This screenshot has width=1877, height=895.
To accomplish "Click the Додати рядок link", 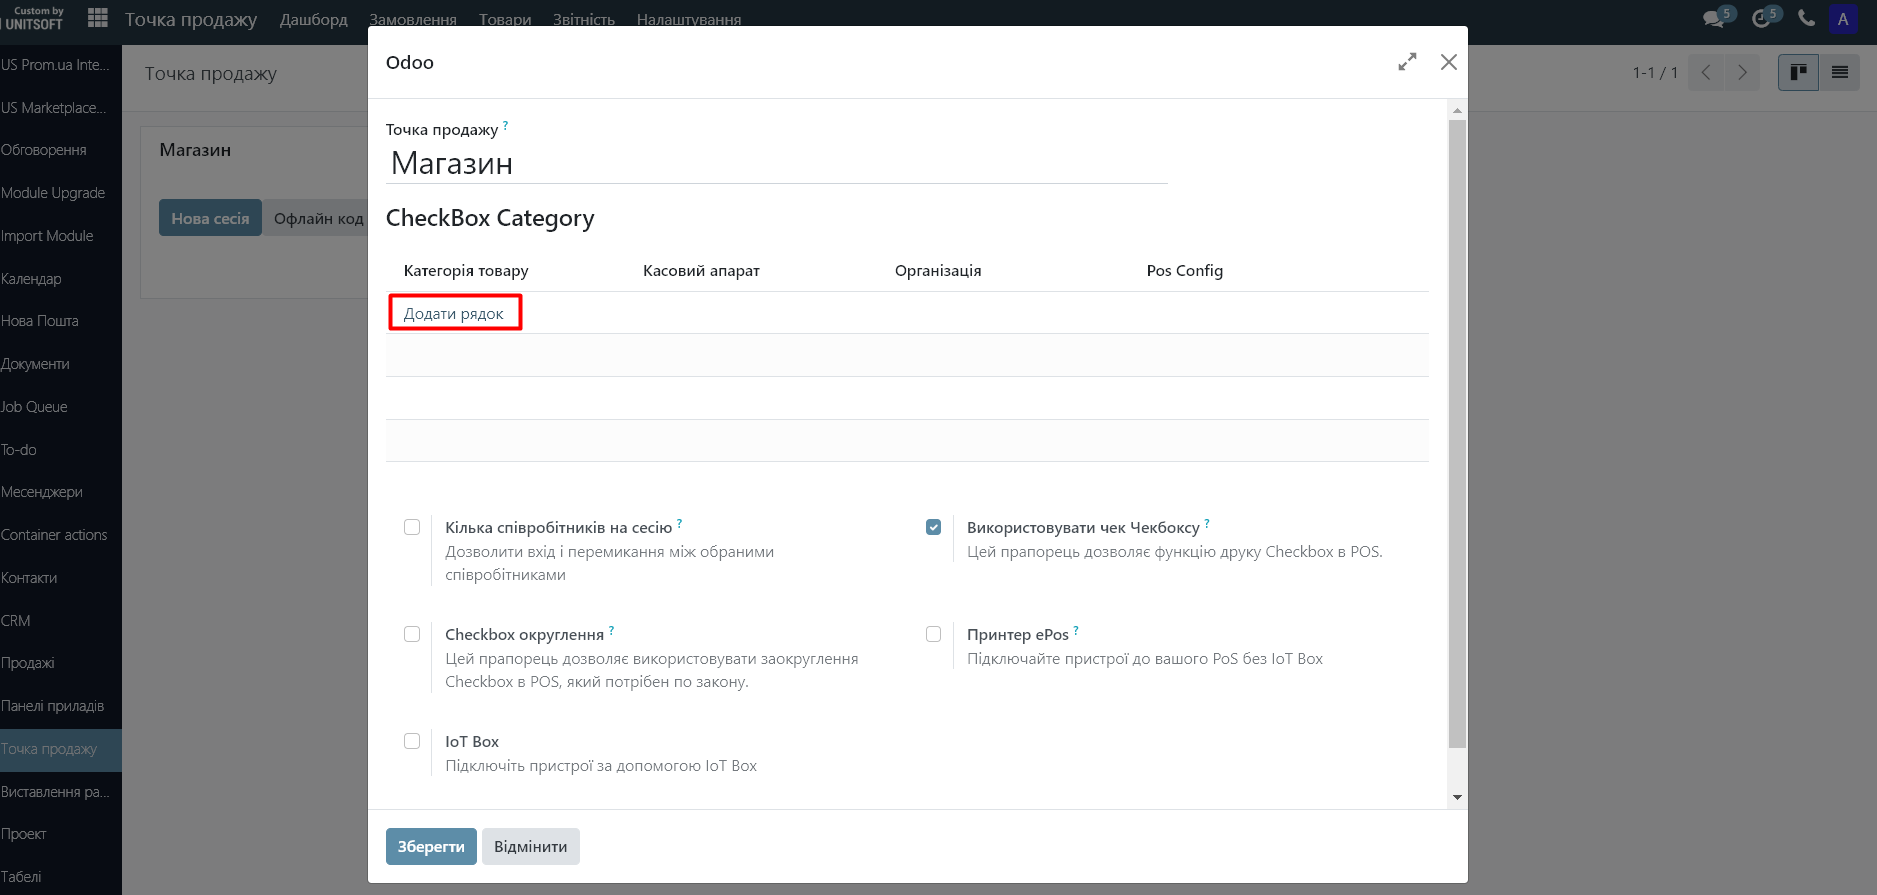I will tap(454, 314).
